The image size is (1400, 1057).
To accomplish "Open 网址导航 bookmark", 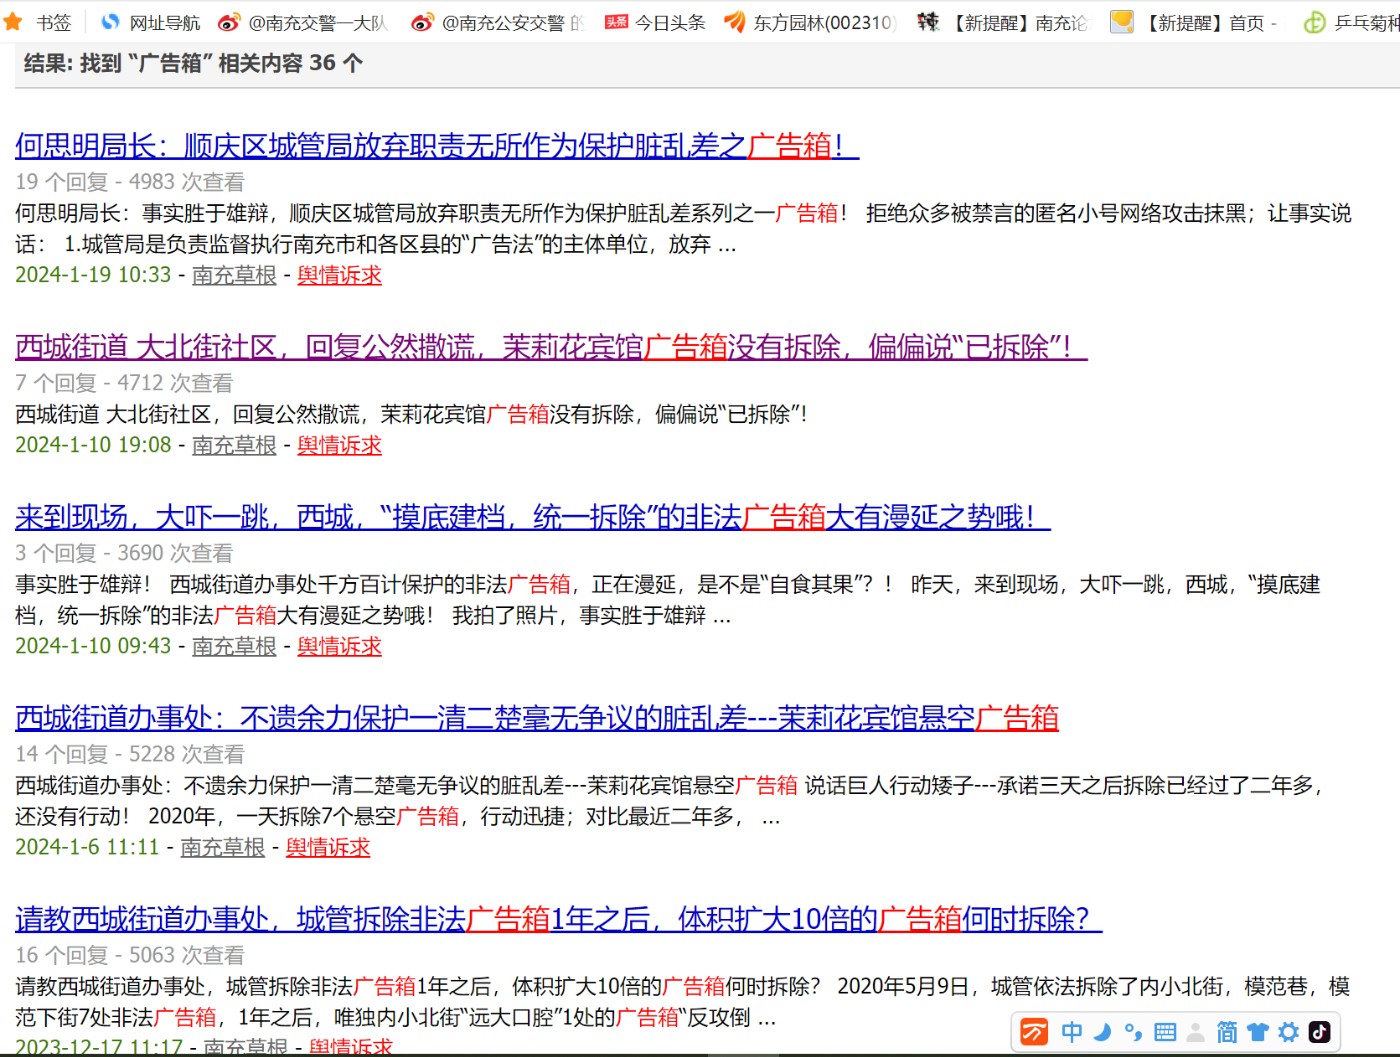I will tap(151, 22).
